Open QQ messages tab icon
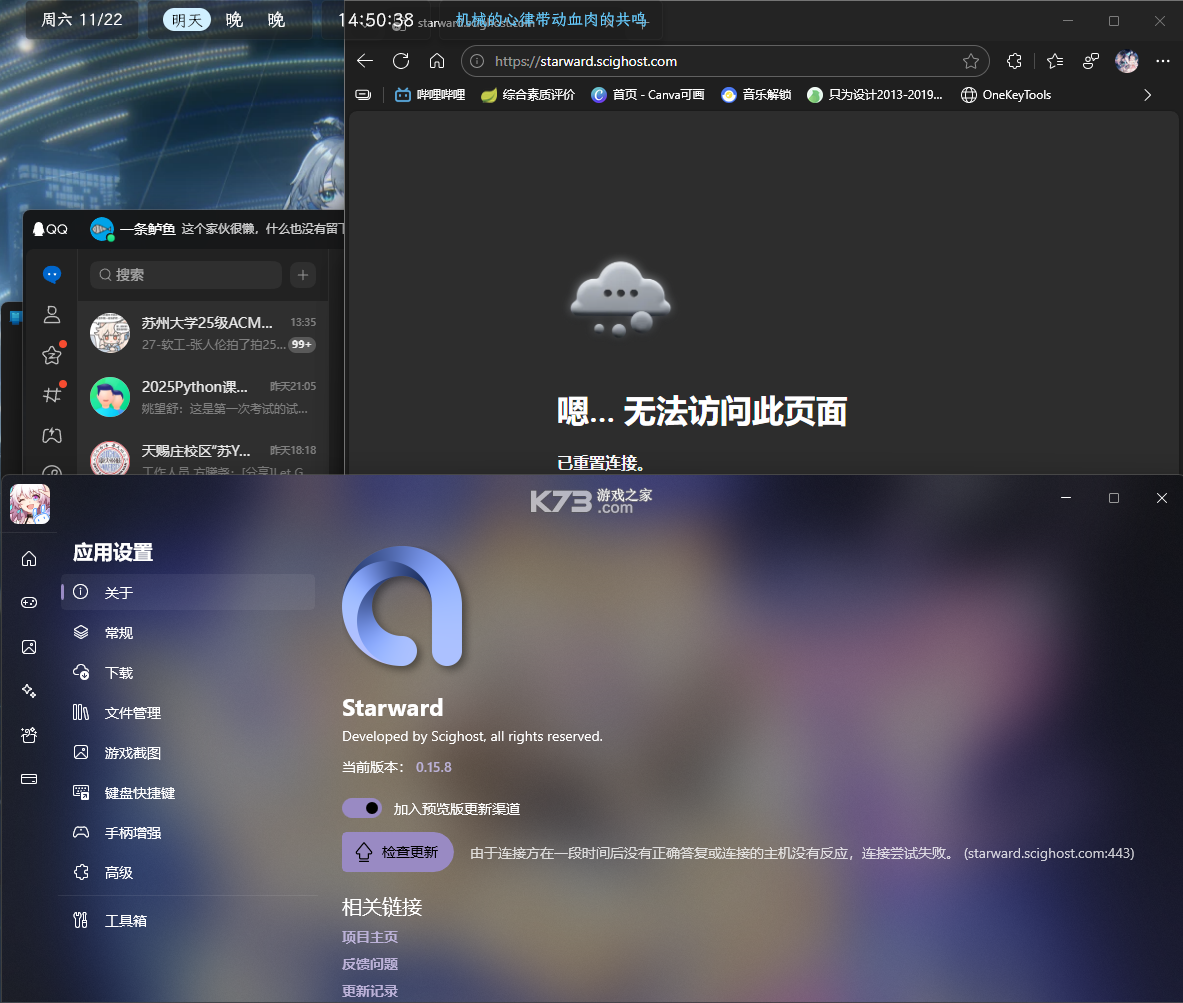The height and width of the screenshot is (1003, 1183). 52,275
